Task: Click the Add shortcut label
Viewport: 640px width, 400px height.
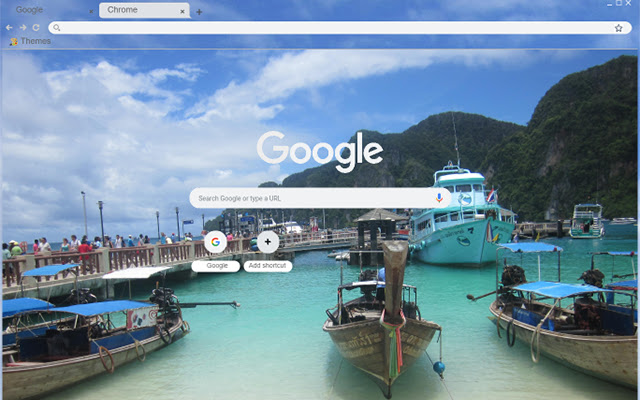Action: (x=268, y=266)
